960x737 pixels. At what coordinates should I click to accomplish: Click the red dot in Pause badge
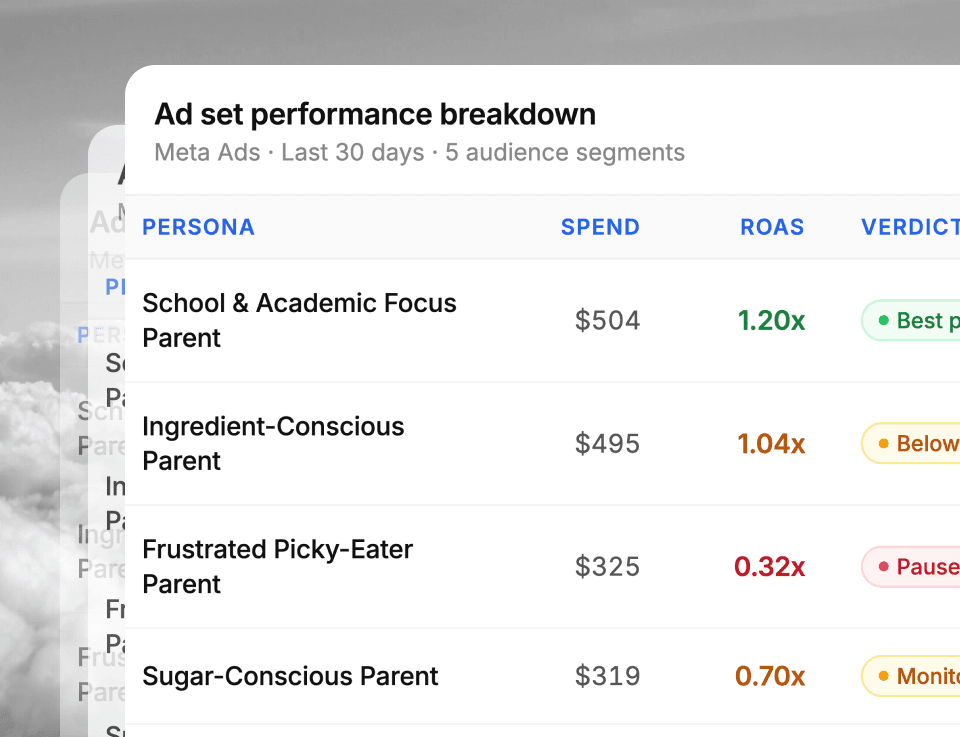click(884, 567)
